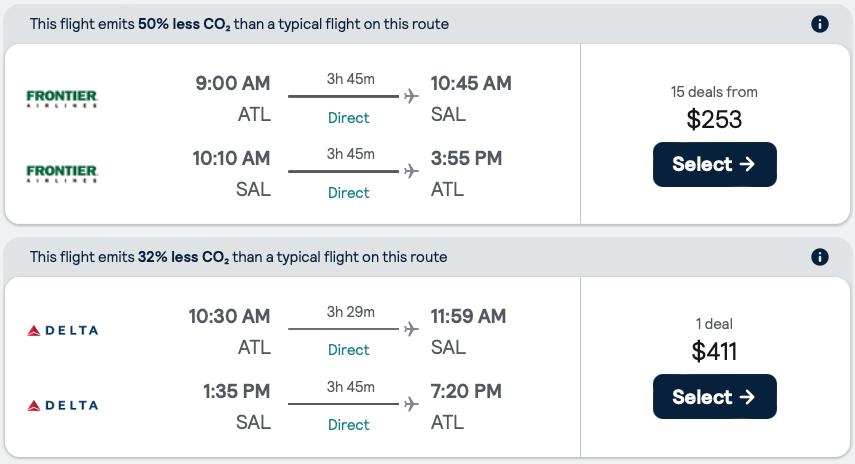Image resolution: width=855 pixels, height=464 pixels.
Task: Click airplane icon on 1:35 PM Delta flight
Action: pos(410,404)
